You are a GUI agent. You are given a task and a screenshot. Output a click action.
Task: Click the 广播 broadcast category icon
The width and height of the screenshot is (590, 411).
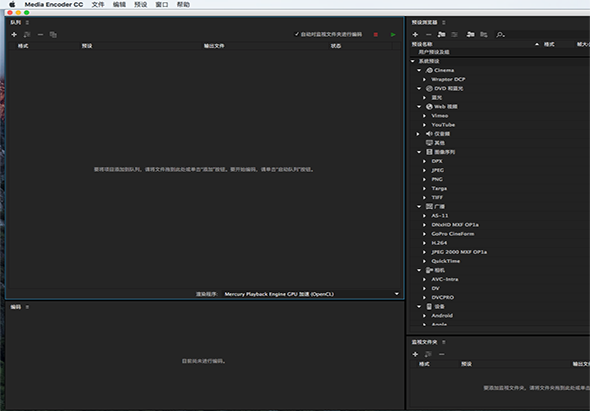point(429,207)
